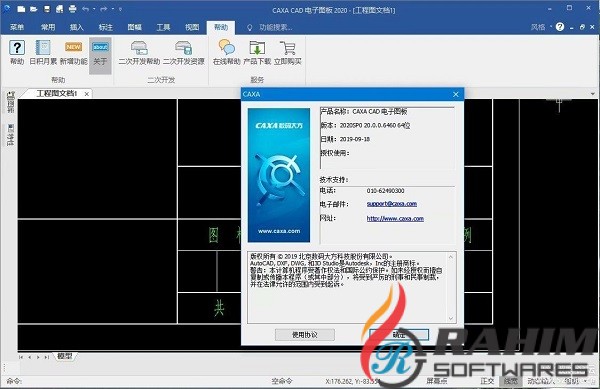Click the Help question mark icon
This screenshot has width=600, height=389.
pyautogui.click(x=17, y=48)
